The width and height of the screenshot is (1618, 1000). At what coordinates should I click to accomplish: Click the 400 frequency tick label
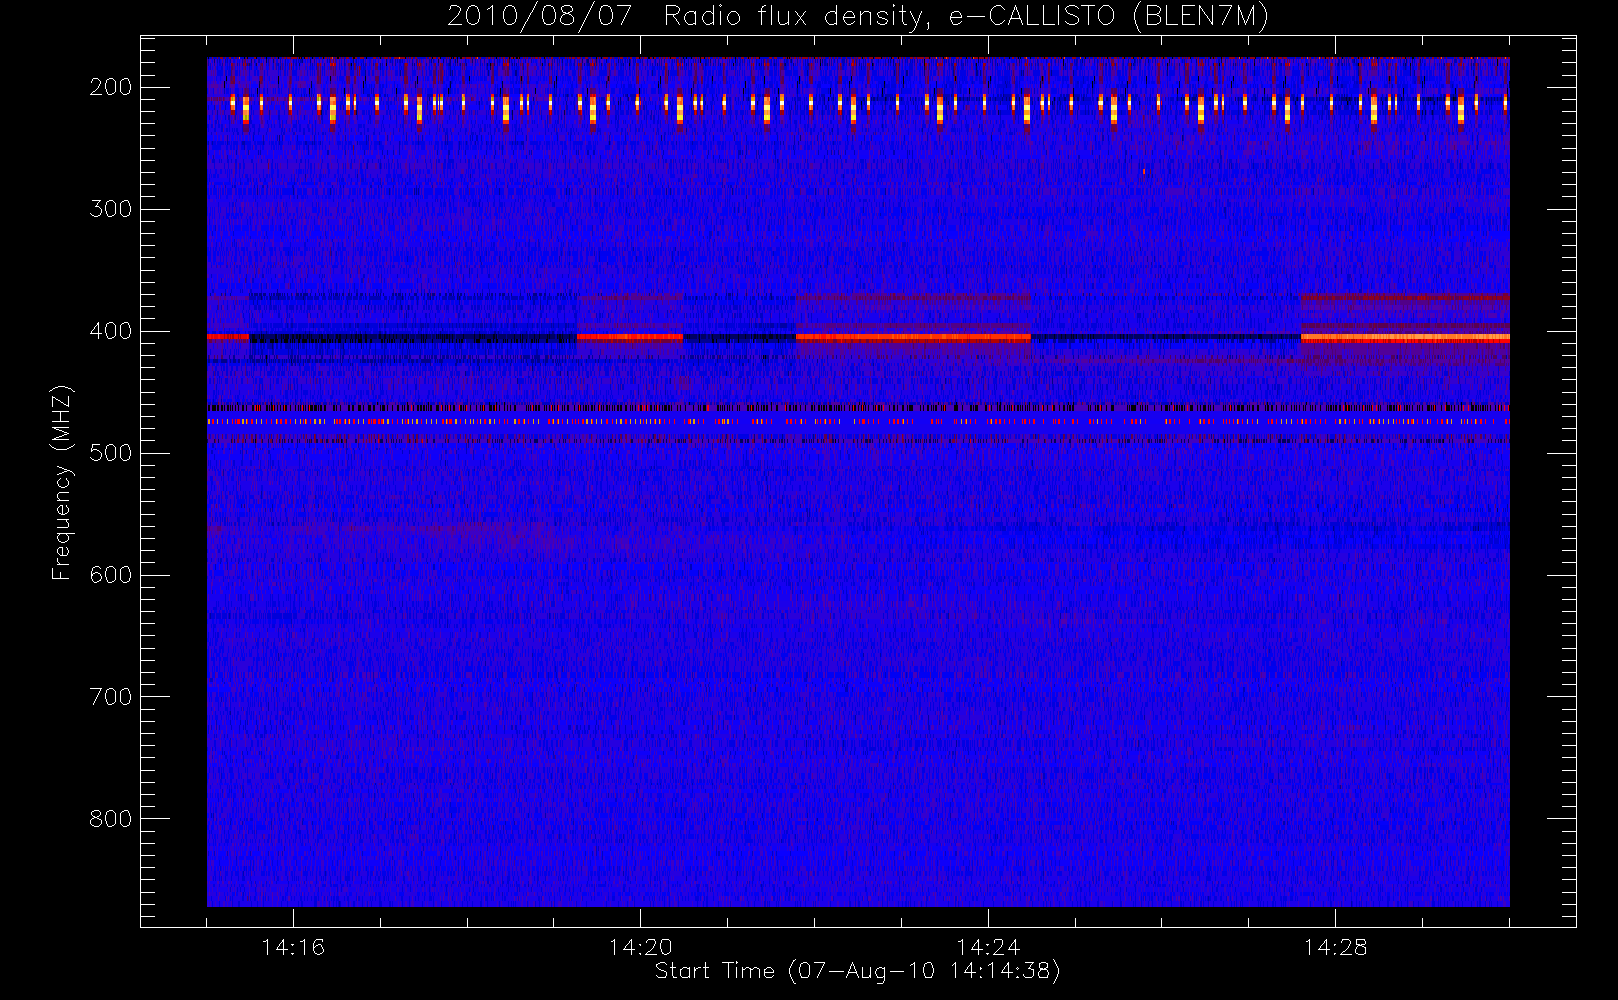(x=110, y=331)
